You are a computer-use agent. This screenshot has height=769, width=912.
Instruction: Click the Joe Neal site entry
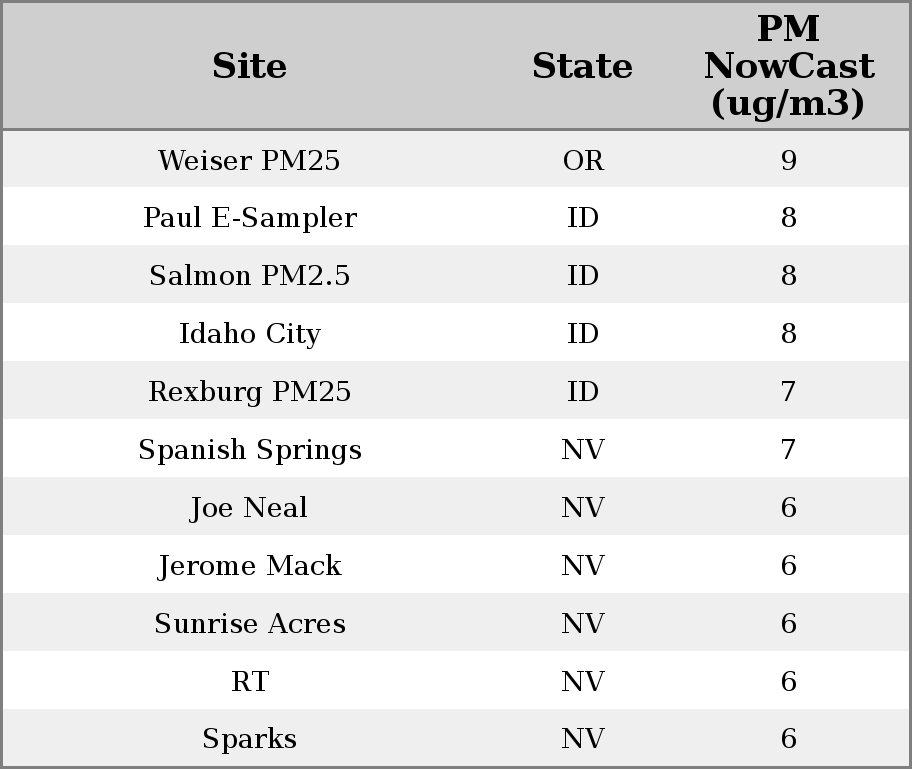click(249, 508)
